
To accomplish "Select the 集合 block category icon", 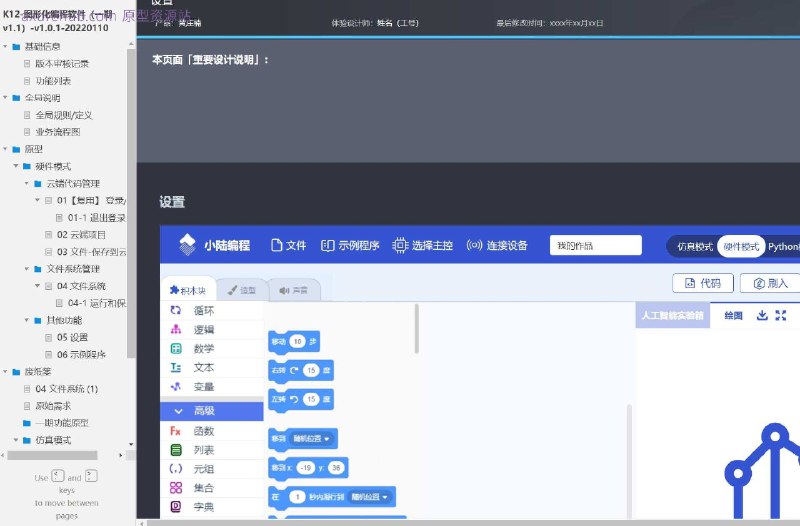I will pos(176,488).
